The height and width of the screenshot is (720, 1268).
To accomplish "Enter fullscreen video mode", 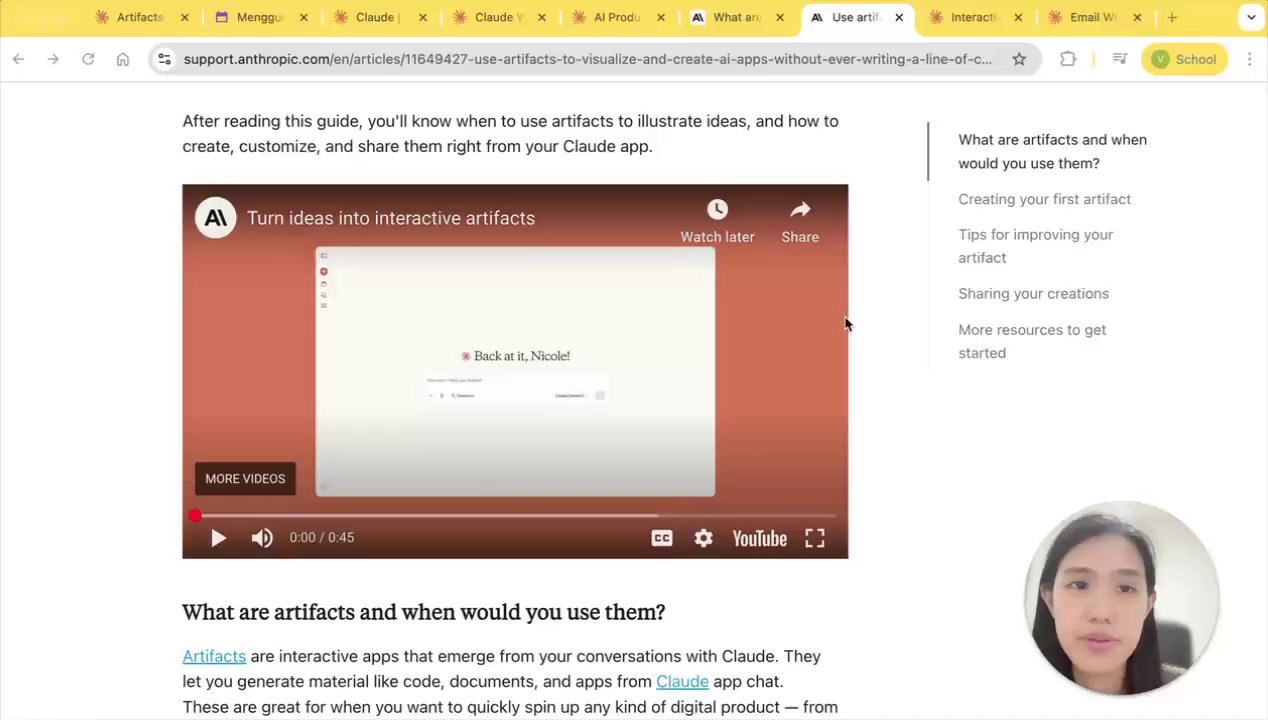I will 815,538.
